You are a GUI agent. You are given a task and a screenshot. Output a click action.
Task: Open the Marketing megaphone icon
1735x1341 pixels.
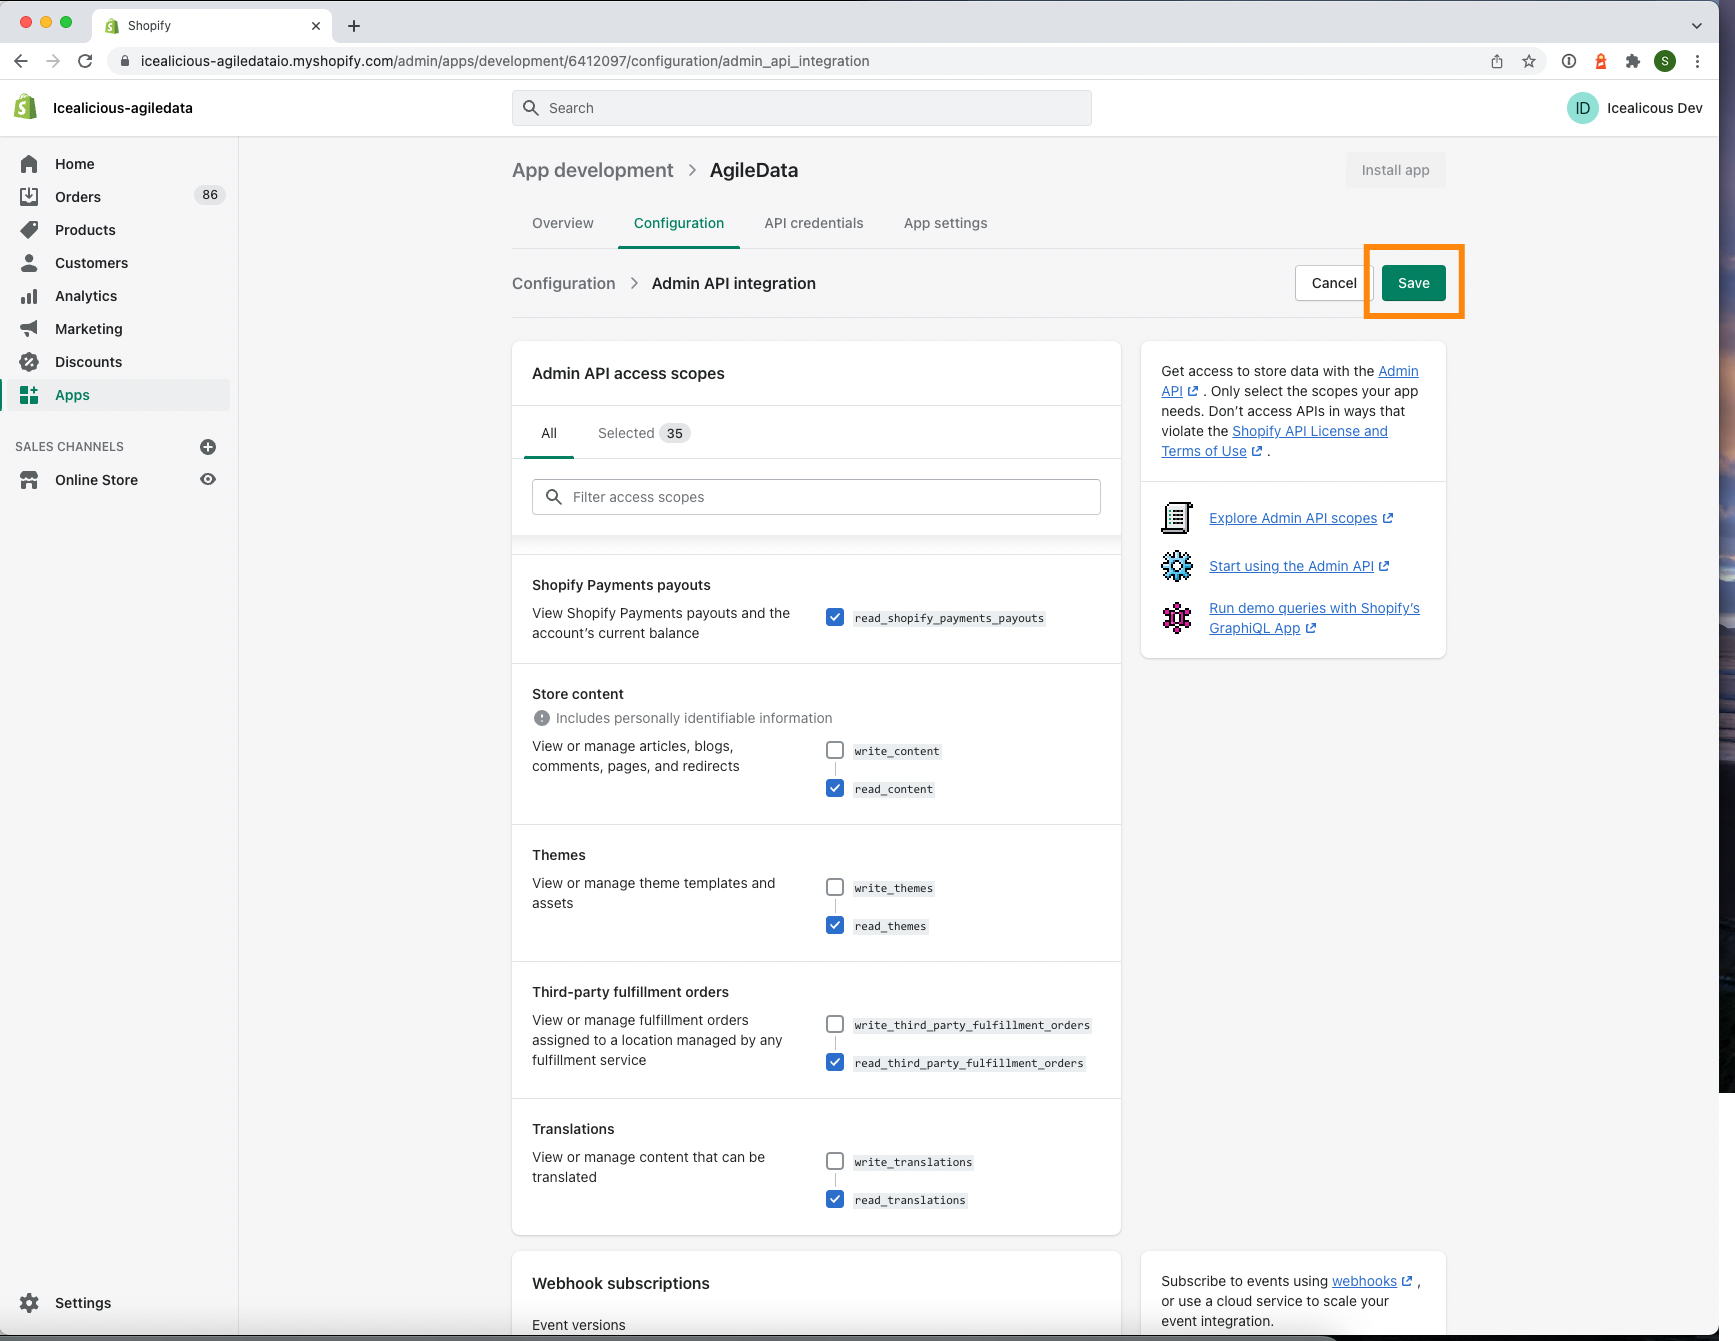click(29, 329)
